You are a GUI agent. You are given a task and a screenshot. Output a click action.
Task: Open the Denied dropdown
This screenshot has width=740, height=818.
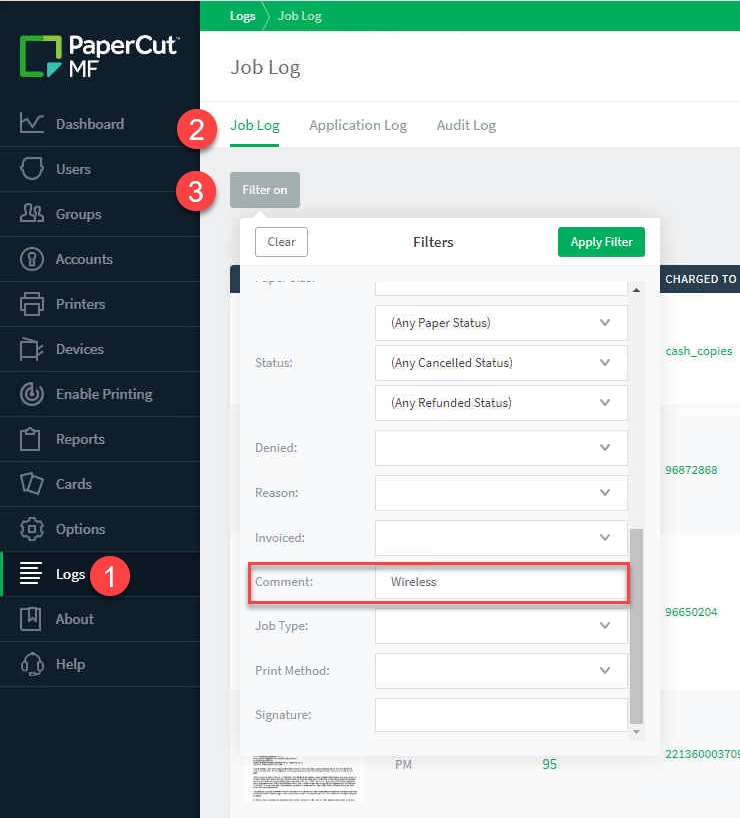click(x=501, y=448)
